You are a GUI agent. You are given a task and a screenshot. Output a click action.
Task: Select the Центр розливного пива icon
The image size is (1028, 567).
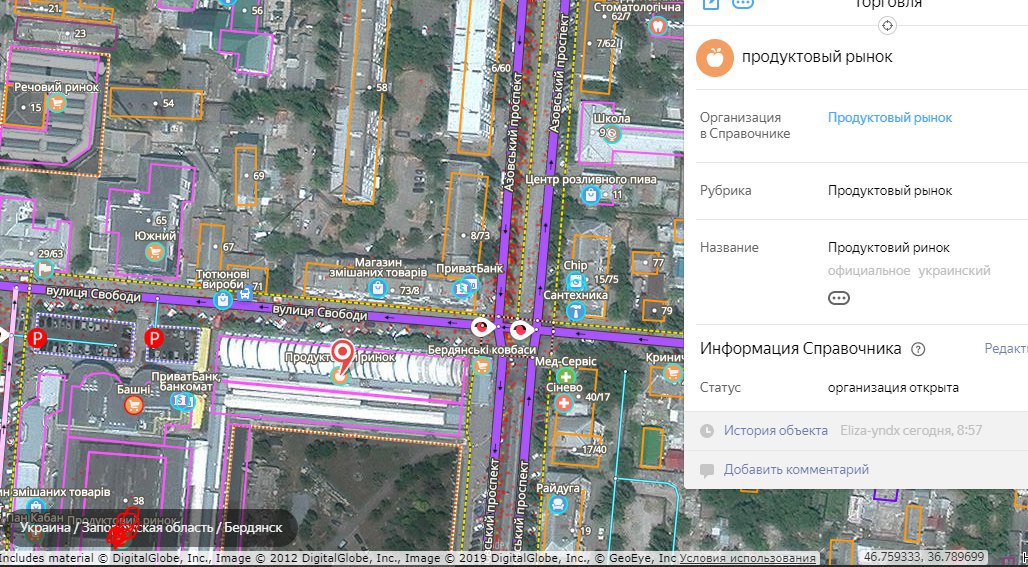(x=591, y=195)
